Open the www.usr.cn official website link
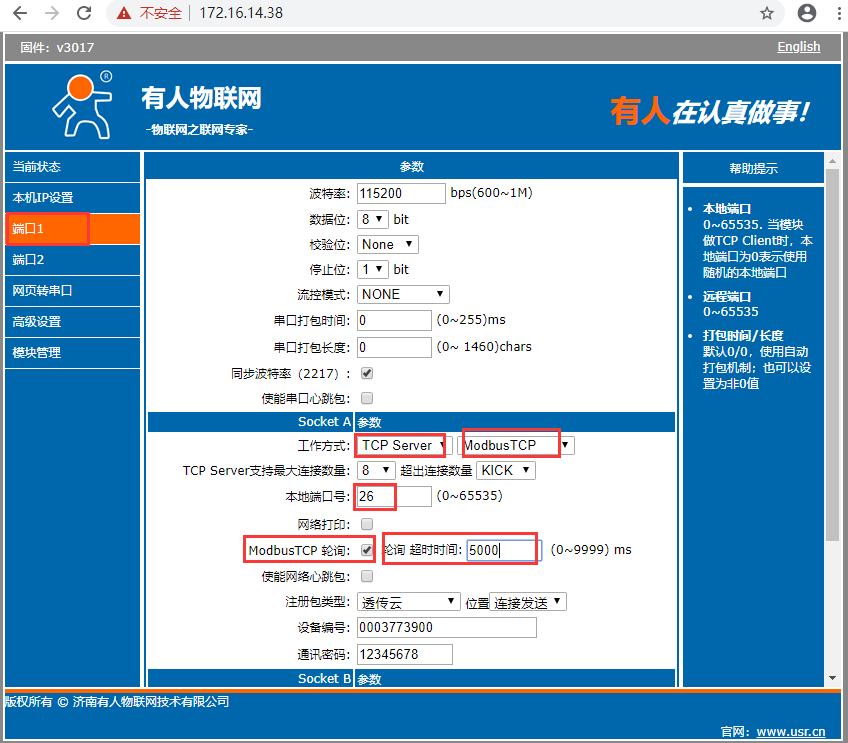The image size is (848, 743). point(791,732)
